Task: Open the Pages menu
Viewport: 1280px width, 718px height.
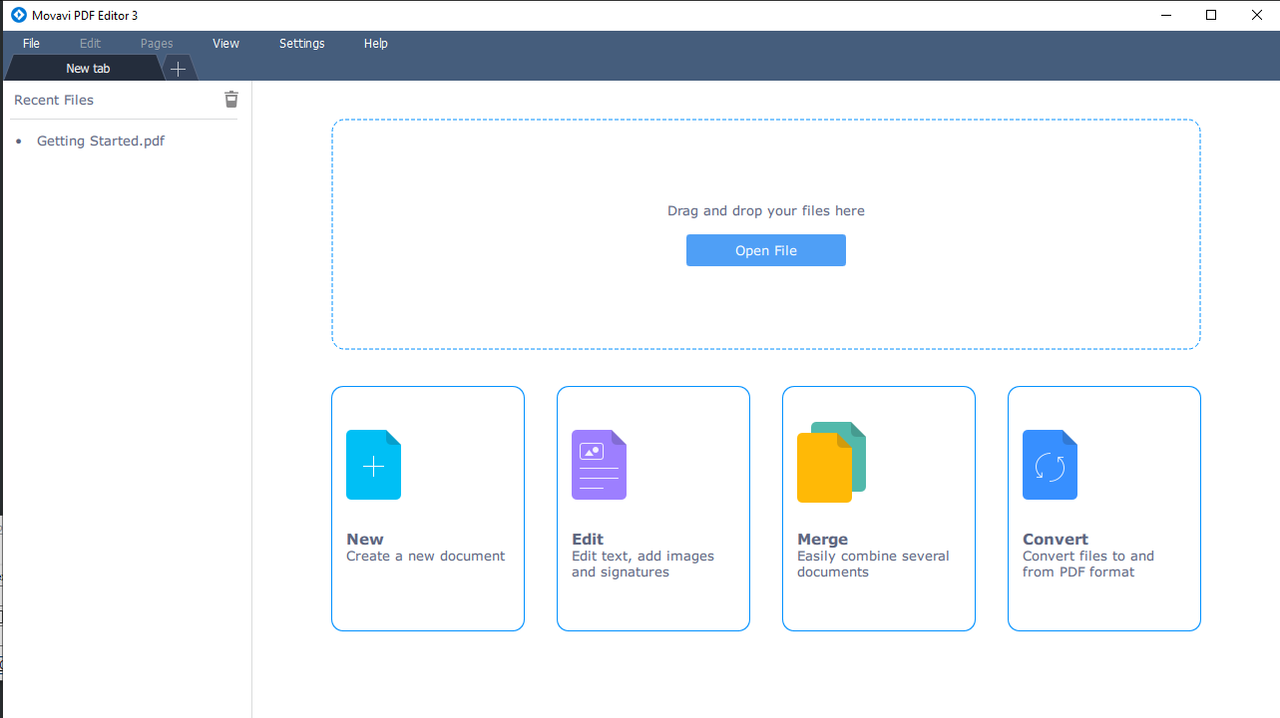Action: click(x=157, y=43)
